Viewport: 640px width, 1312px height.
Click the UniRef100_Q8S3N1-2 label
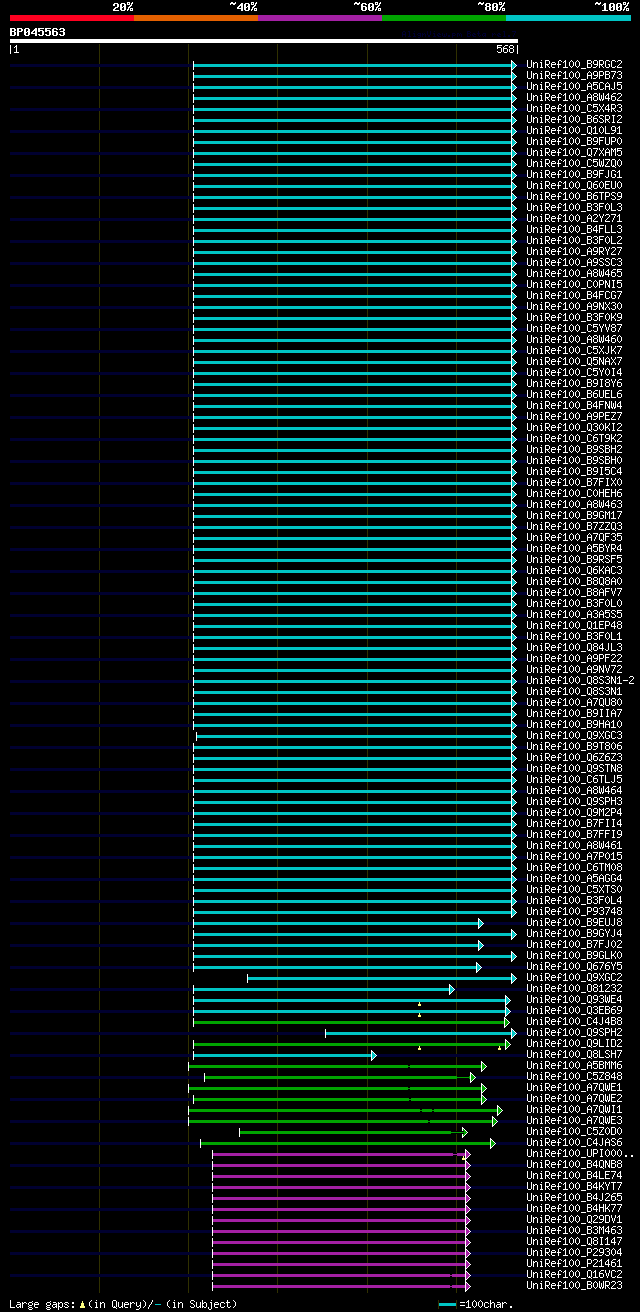click(580, 680)
